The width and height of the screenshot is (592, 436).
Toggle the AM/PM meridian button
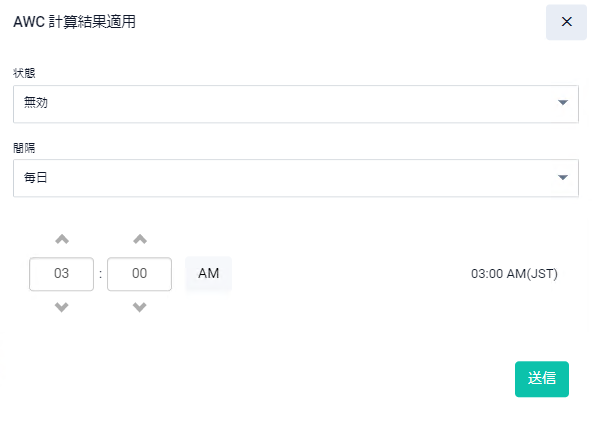pos(208,273)
